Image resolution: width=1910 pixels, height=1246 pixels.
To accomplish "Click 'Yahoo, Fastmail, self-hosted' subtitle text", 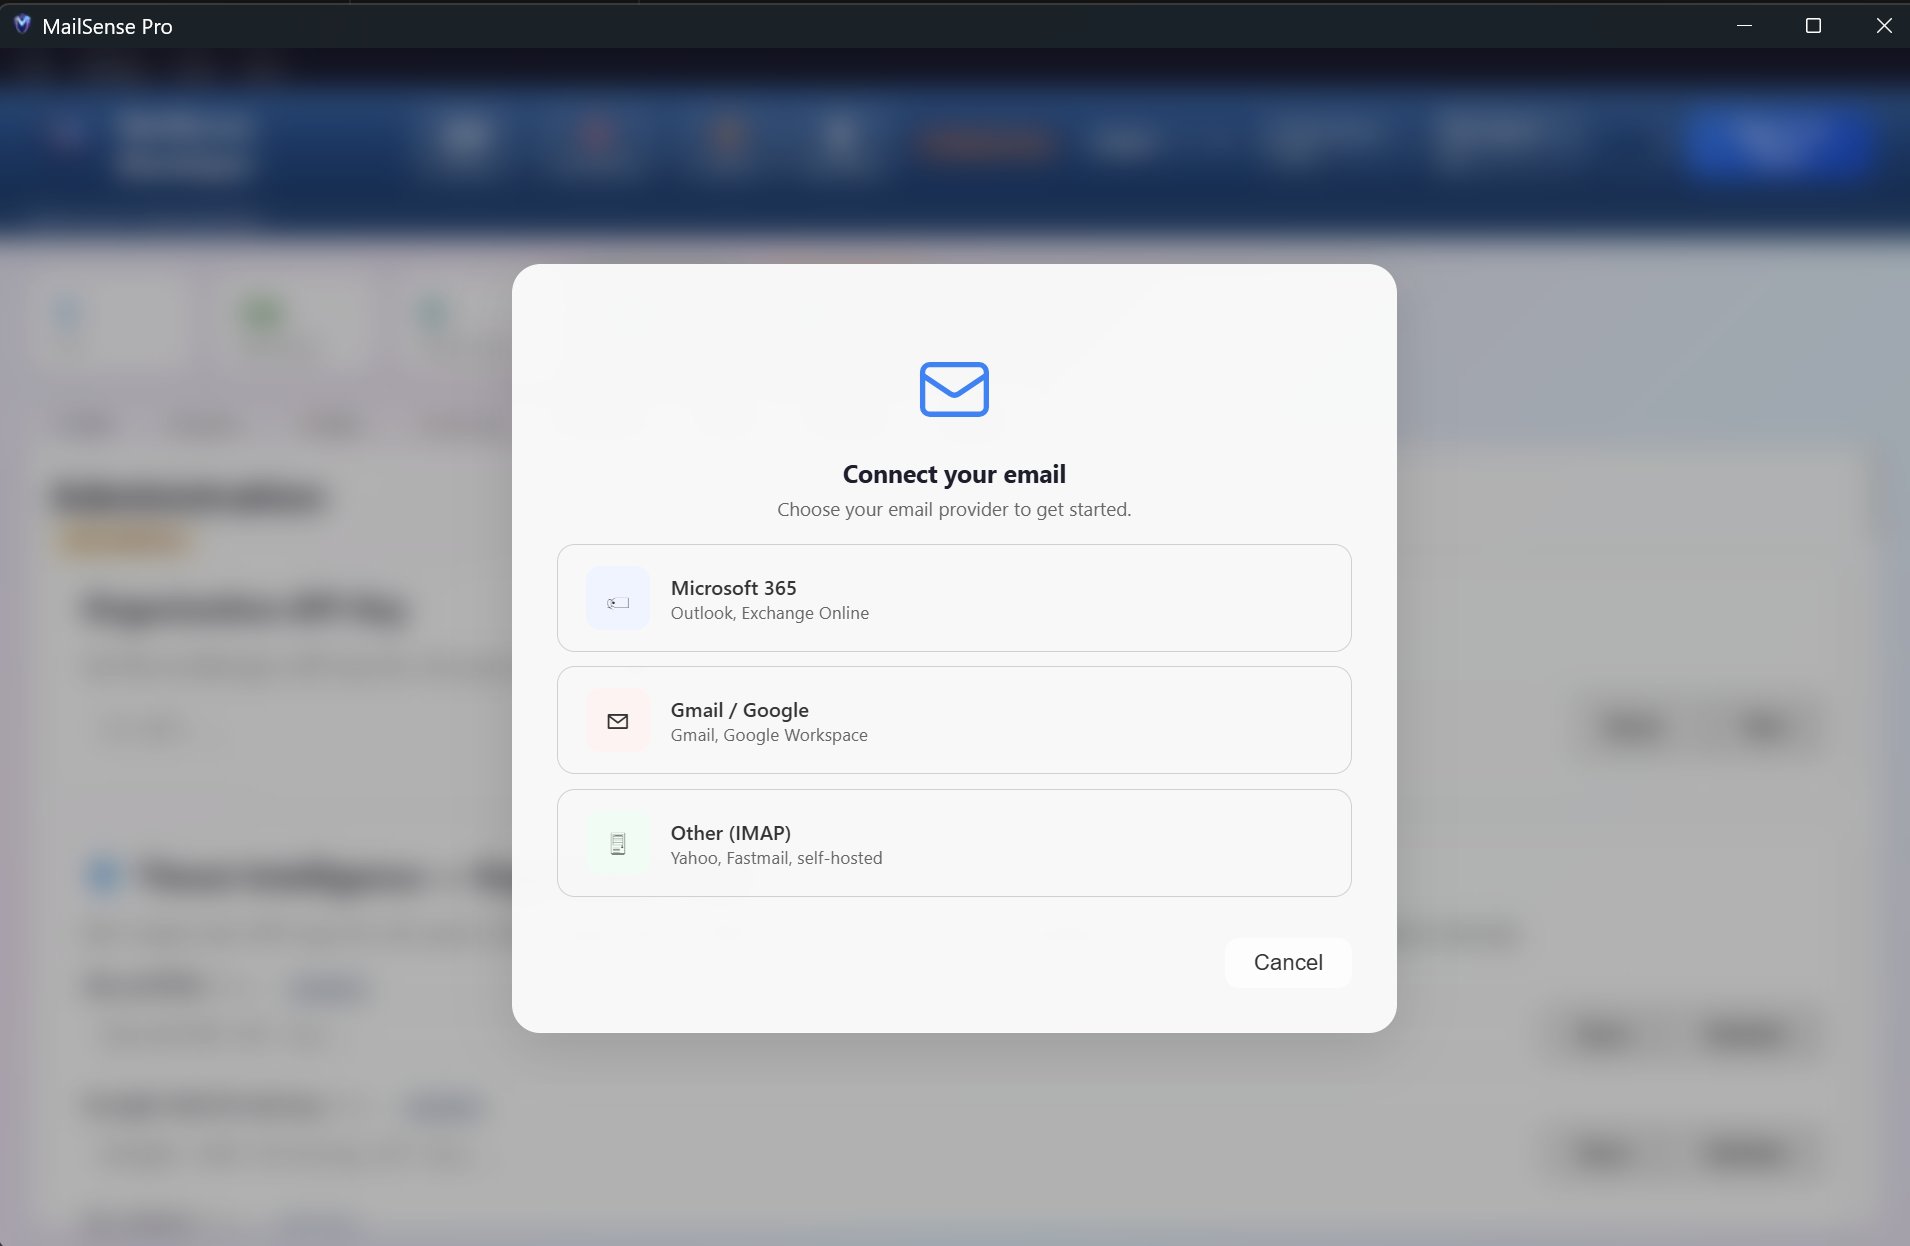I will pos(776,858).
